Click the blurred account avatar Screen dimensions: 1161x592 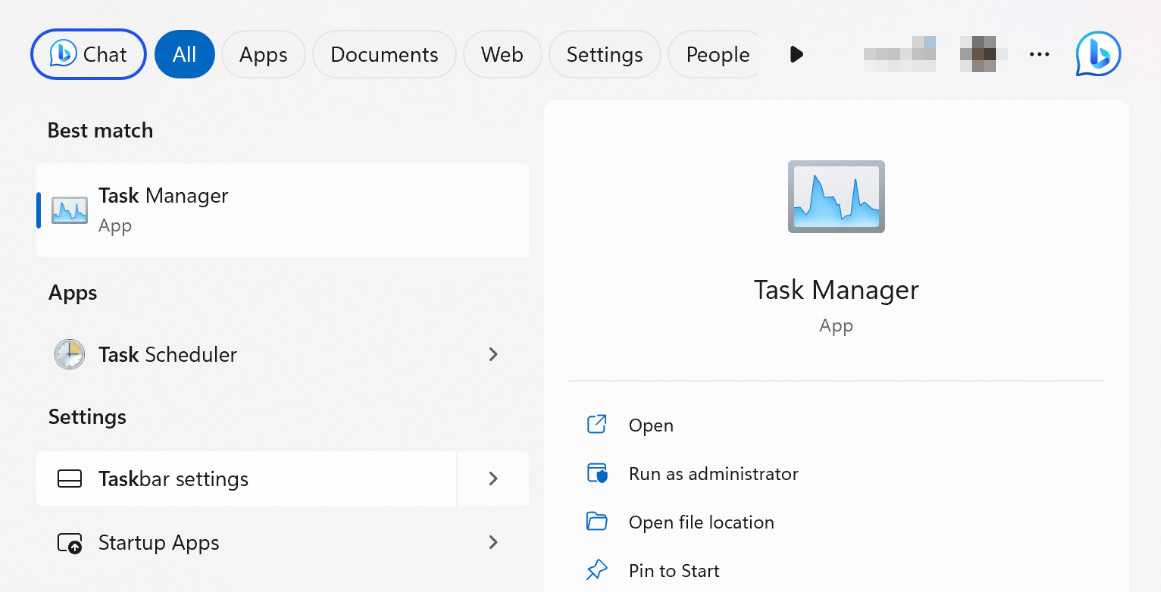tap(983, 54)
